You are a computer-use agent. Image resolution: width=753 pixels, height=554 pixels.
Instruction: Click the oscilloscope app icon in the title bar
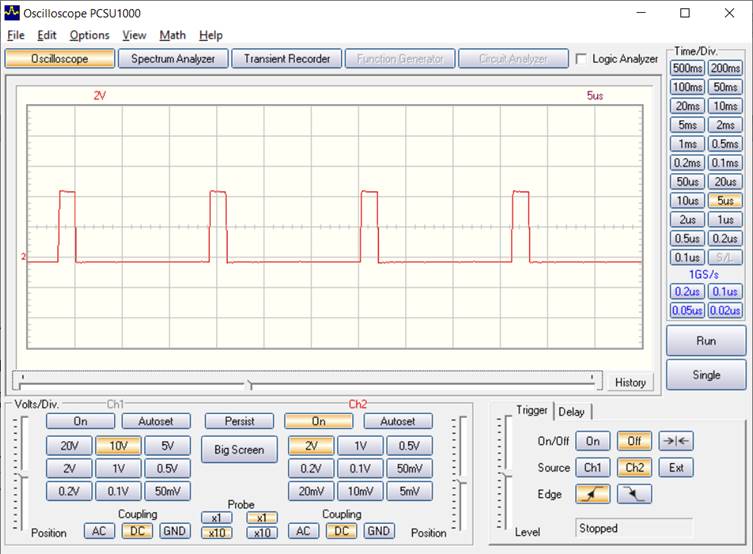pos(12,13)
